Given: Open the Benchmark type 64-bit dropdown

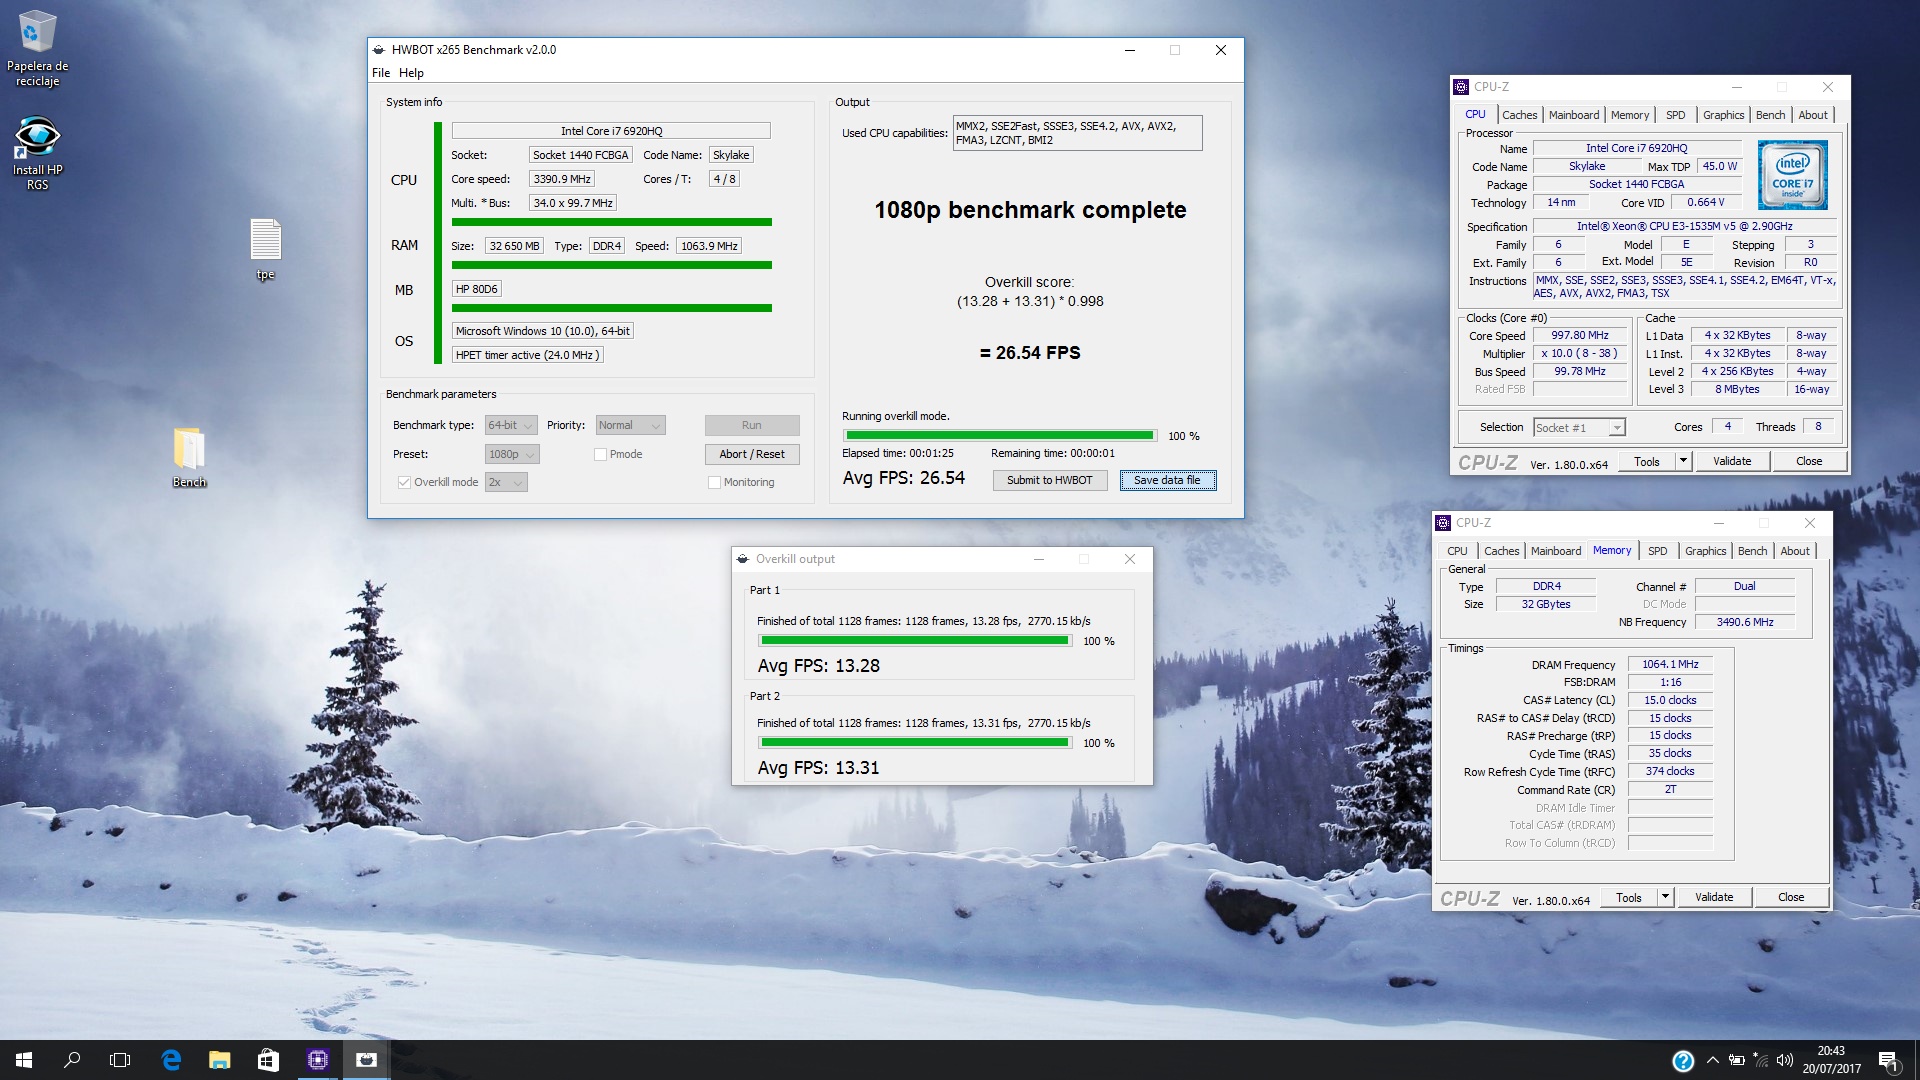Looking at the screenshot, I should point(511,425).
